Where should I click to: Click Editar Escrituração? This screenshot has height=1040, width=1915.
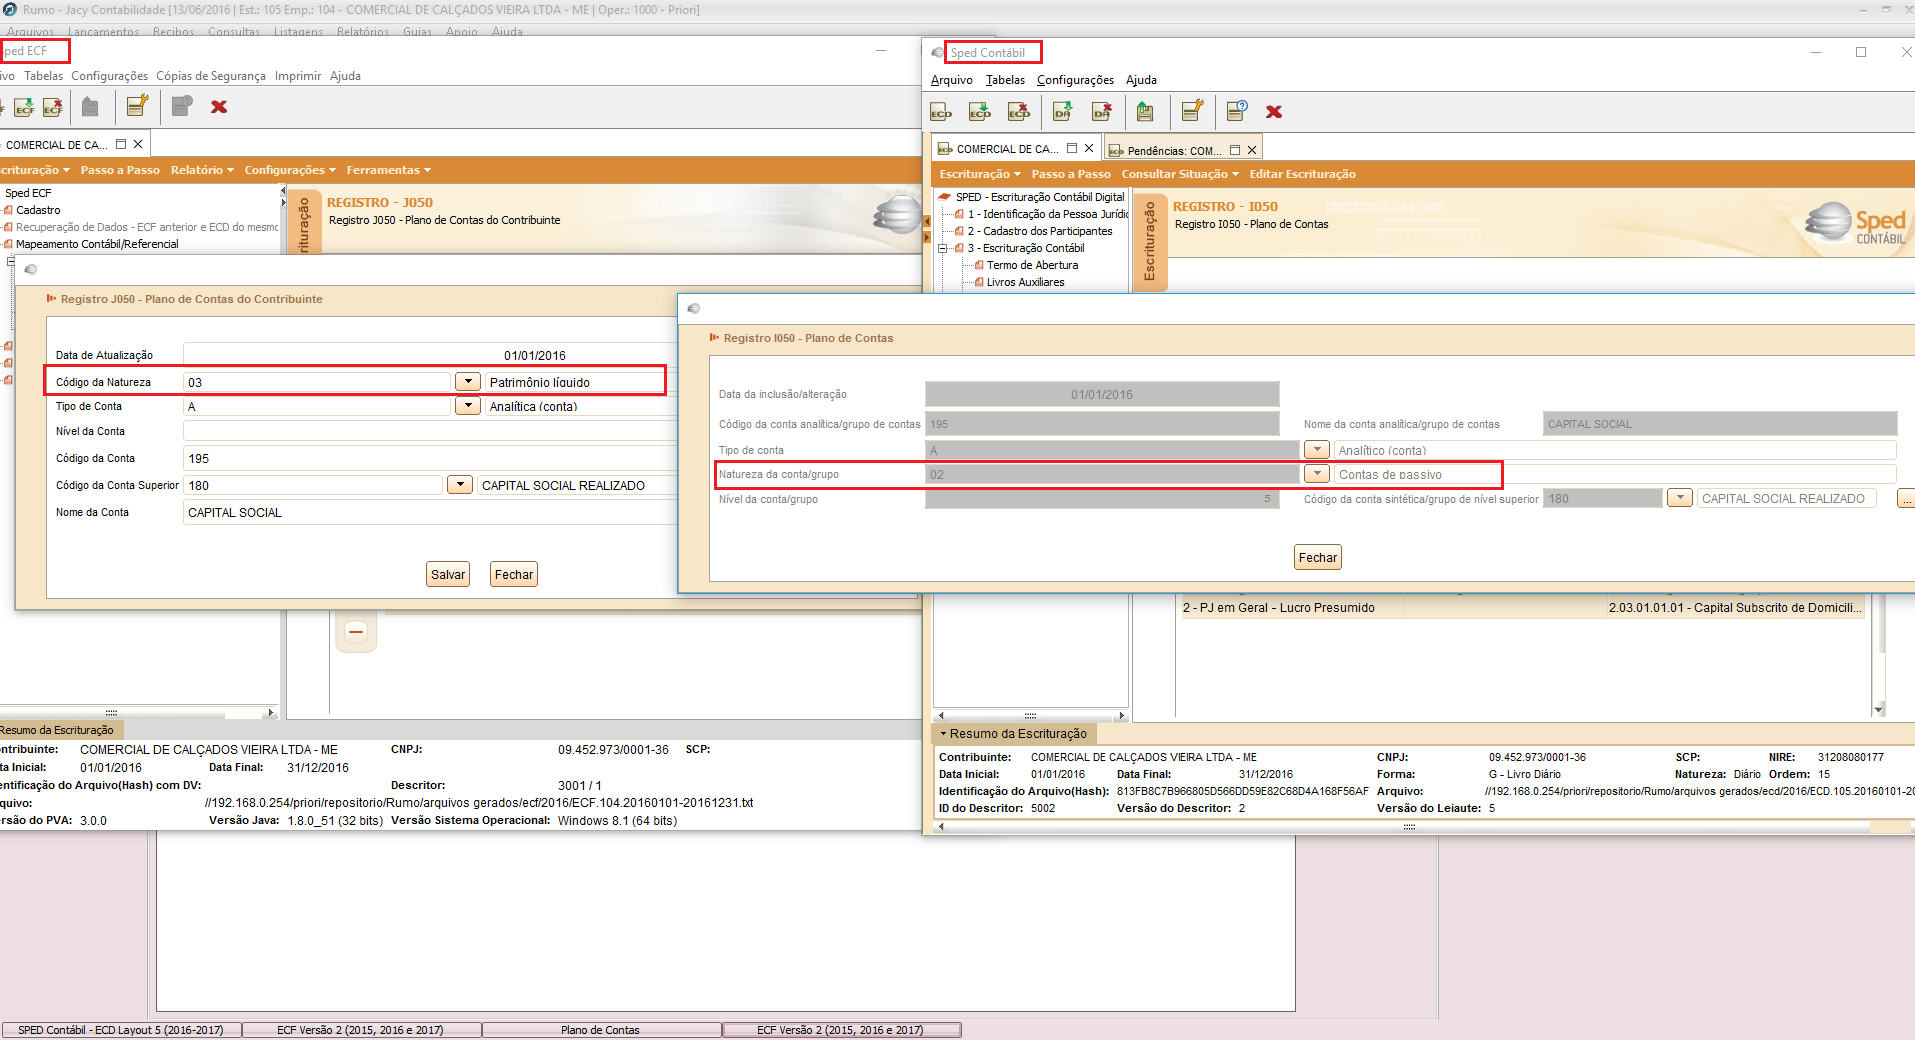coord(1302,174)
